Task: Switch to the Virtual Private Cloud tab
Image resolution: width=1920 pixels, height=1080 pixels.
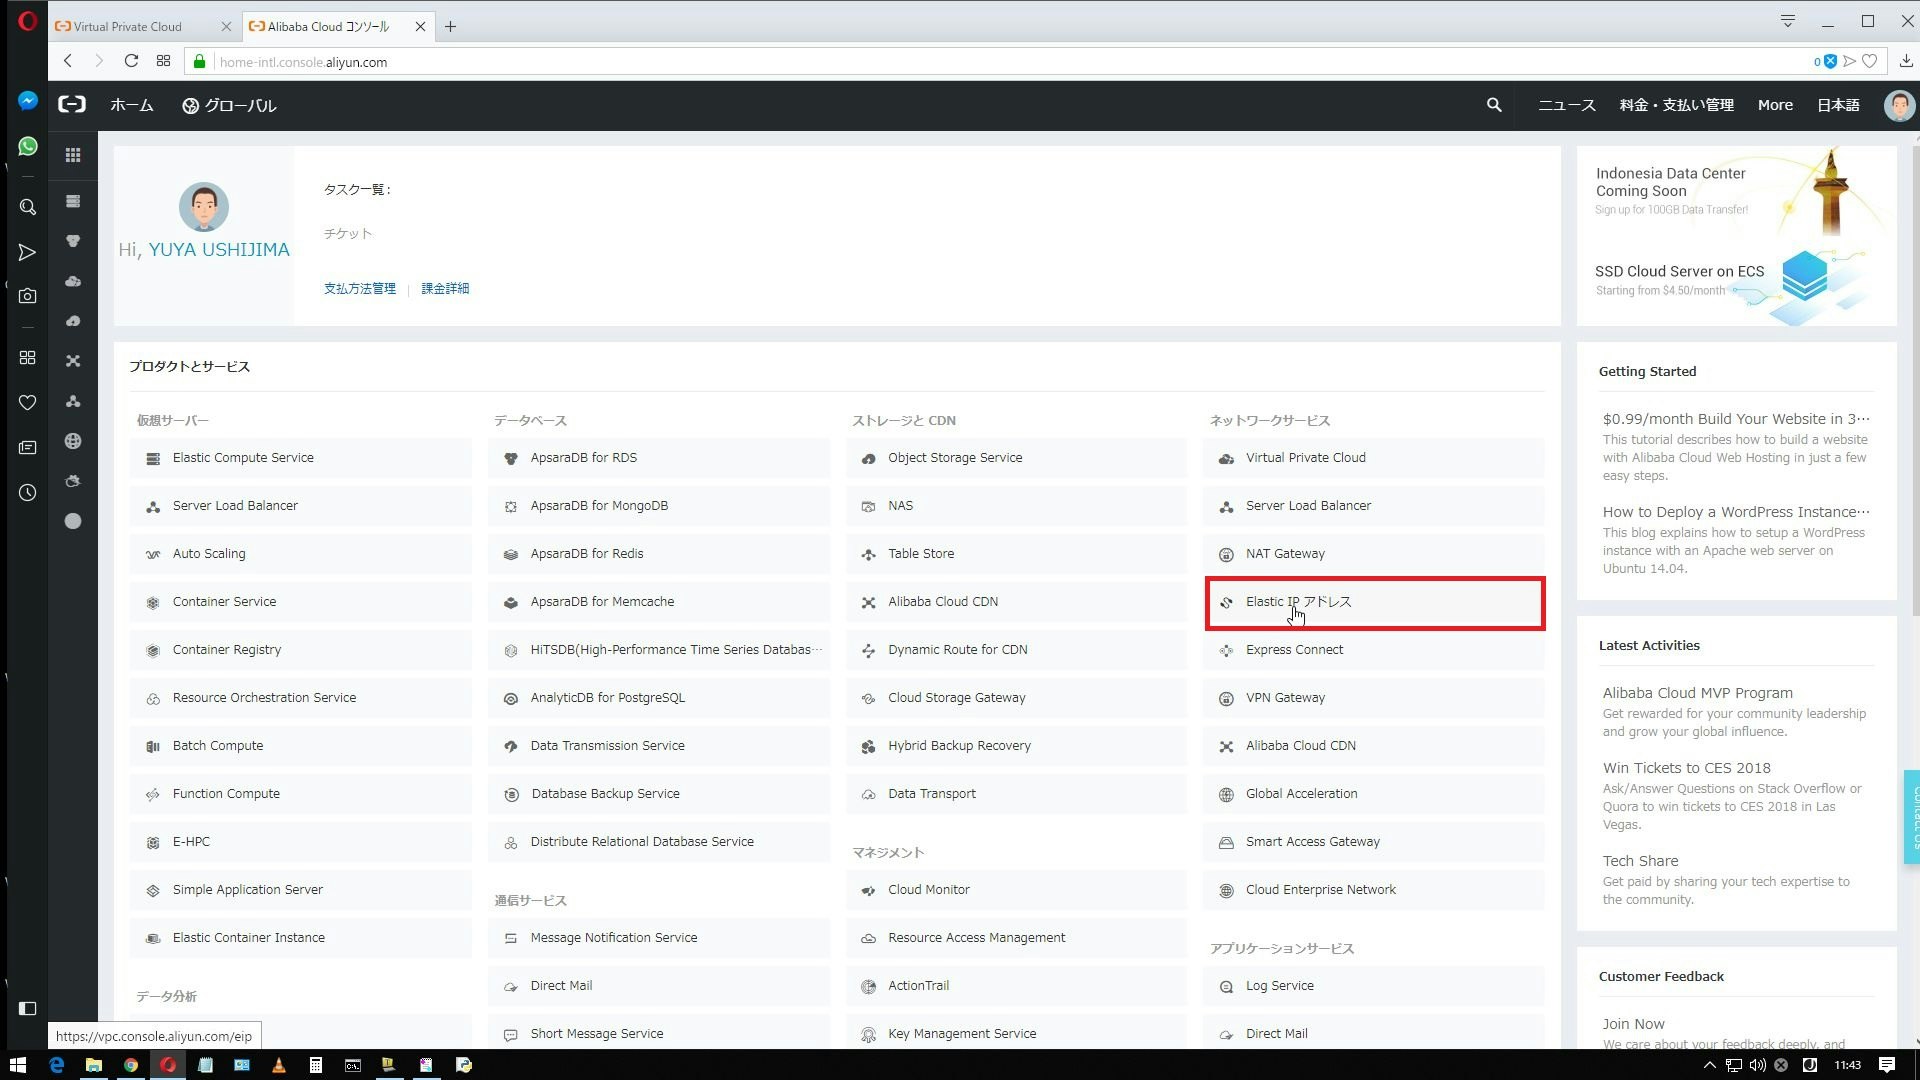Action: 128,27
